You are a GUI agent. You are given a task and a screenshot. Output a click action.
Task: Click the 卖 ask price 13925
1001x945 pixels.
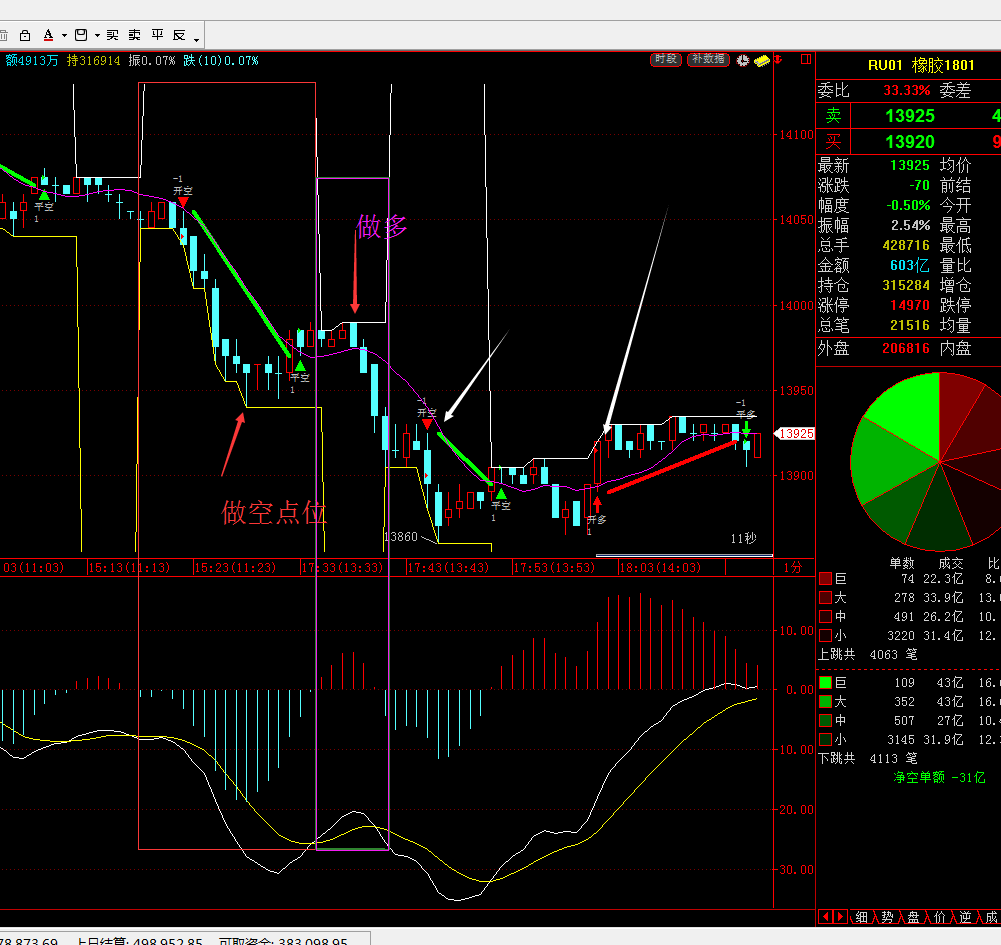click(910, 116)
